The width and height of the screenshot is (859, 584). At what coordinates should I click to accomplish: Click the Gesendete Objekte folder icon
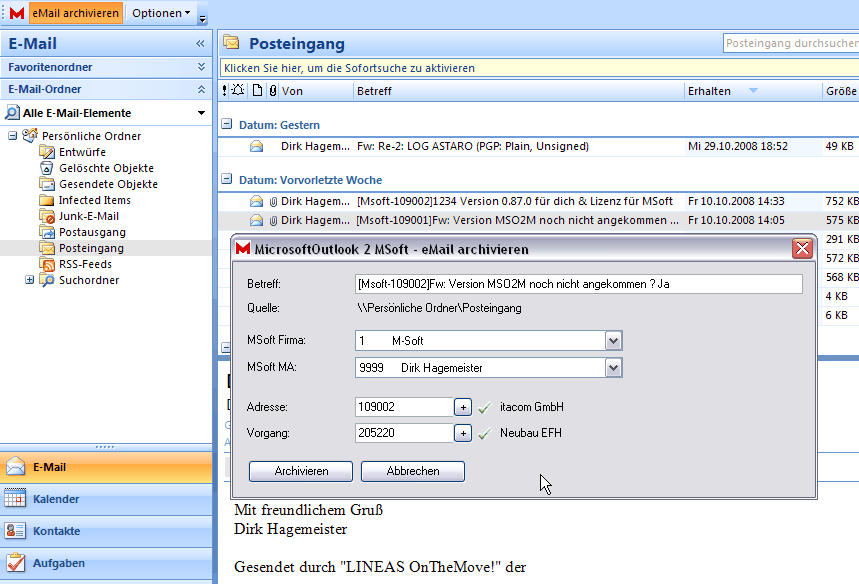point(47,184)
